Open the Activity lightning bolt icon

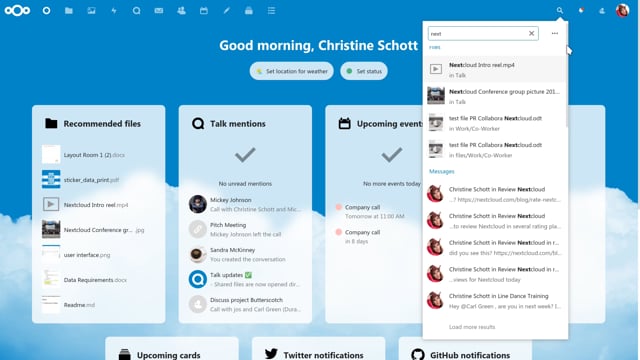(114, 11)
